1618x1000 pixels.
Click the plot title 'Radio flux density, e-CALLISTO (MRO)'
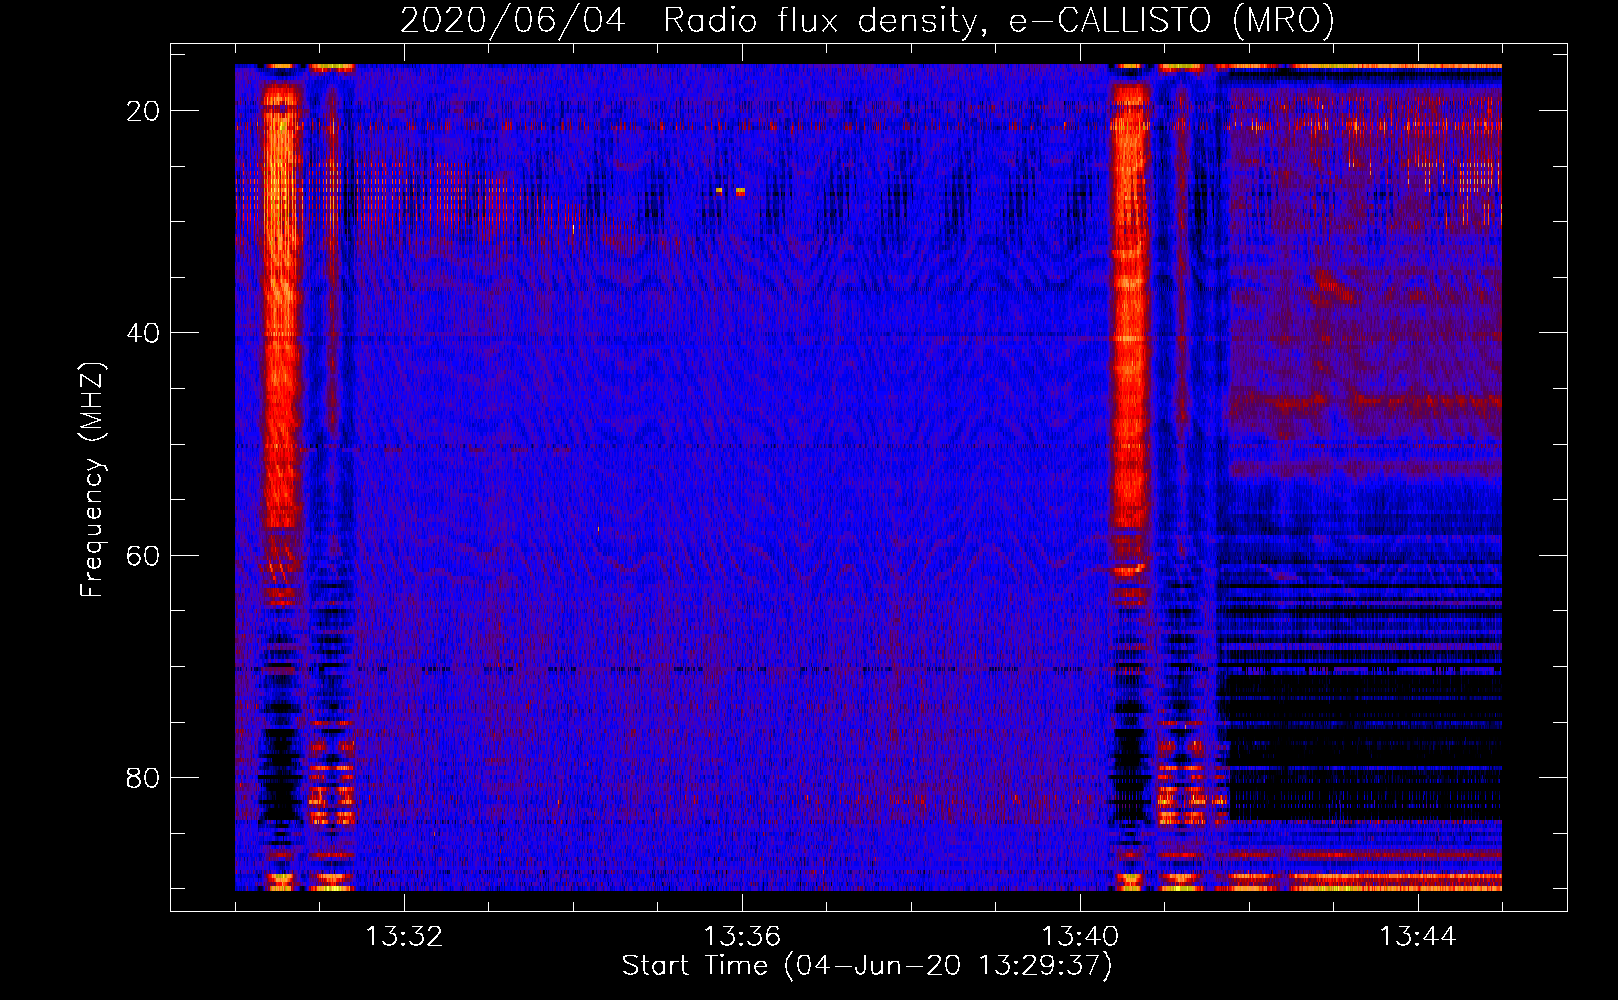(999, 20)
